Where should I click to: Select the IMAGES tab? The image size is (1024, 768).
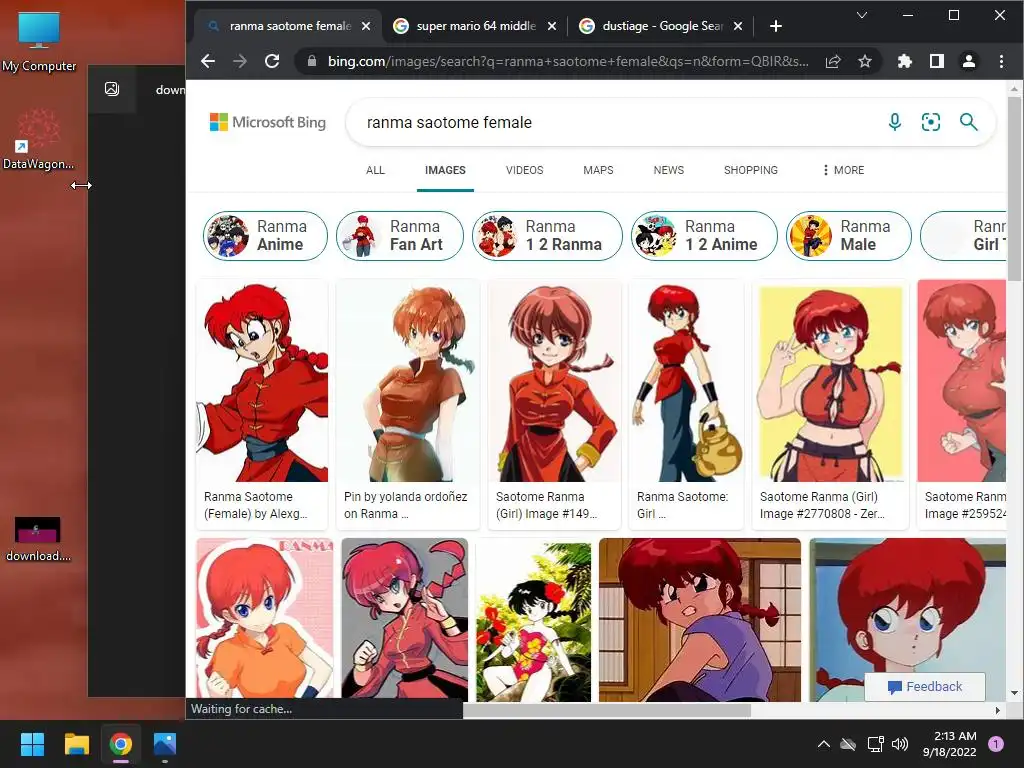(x=445, y=170)
